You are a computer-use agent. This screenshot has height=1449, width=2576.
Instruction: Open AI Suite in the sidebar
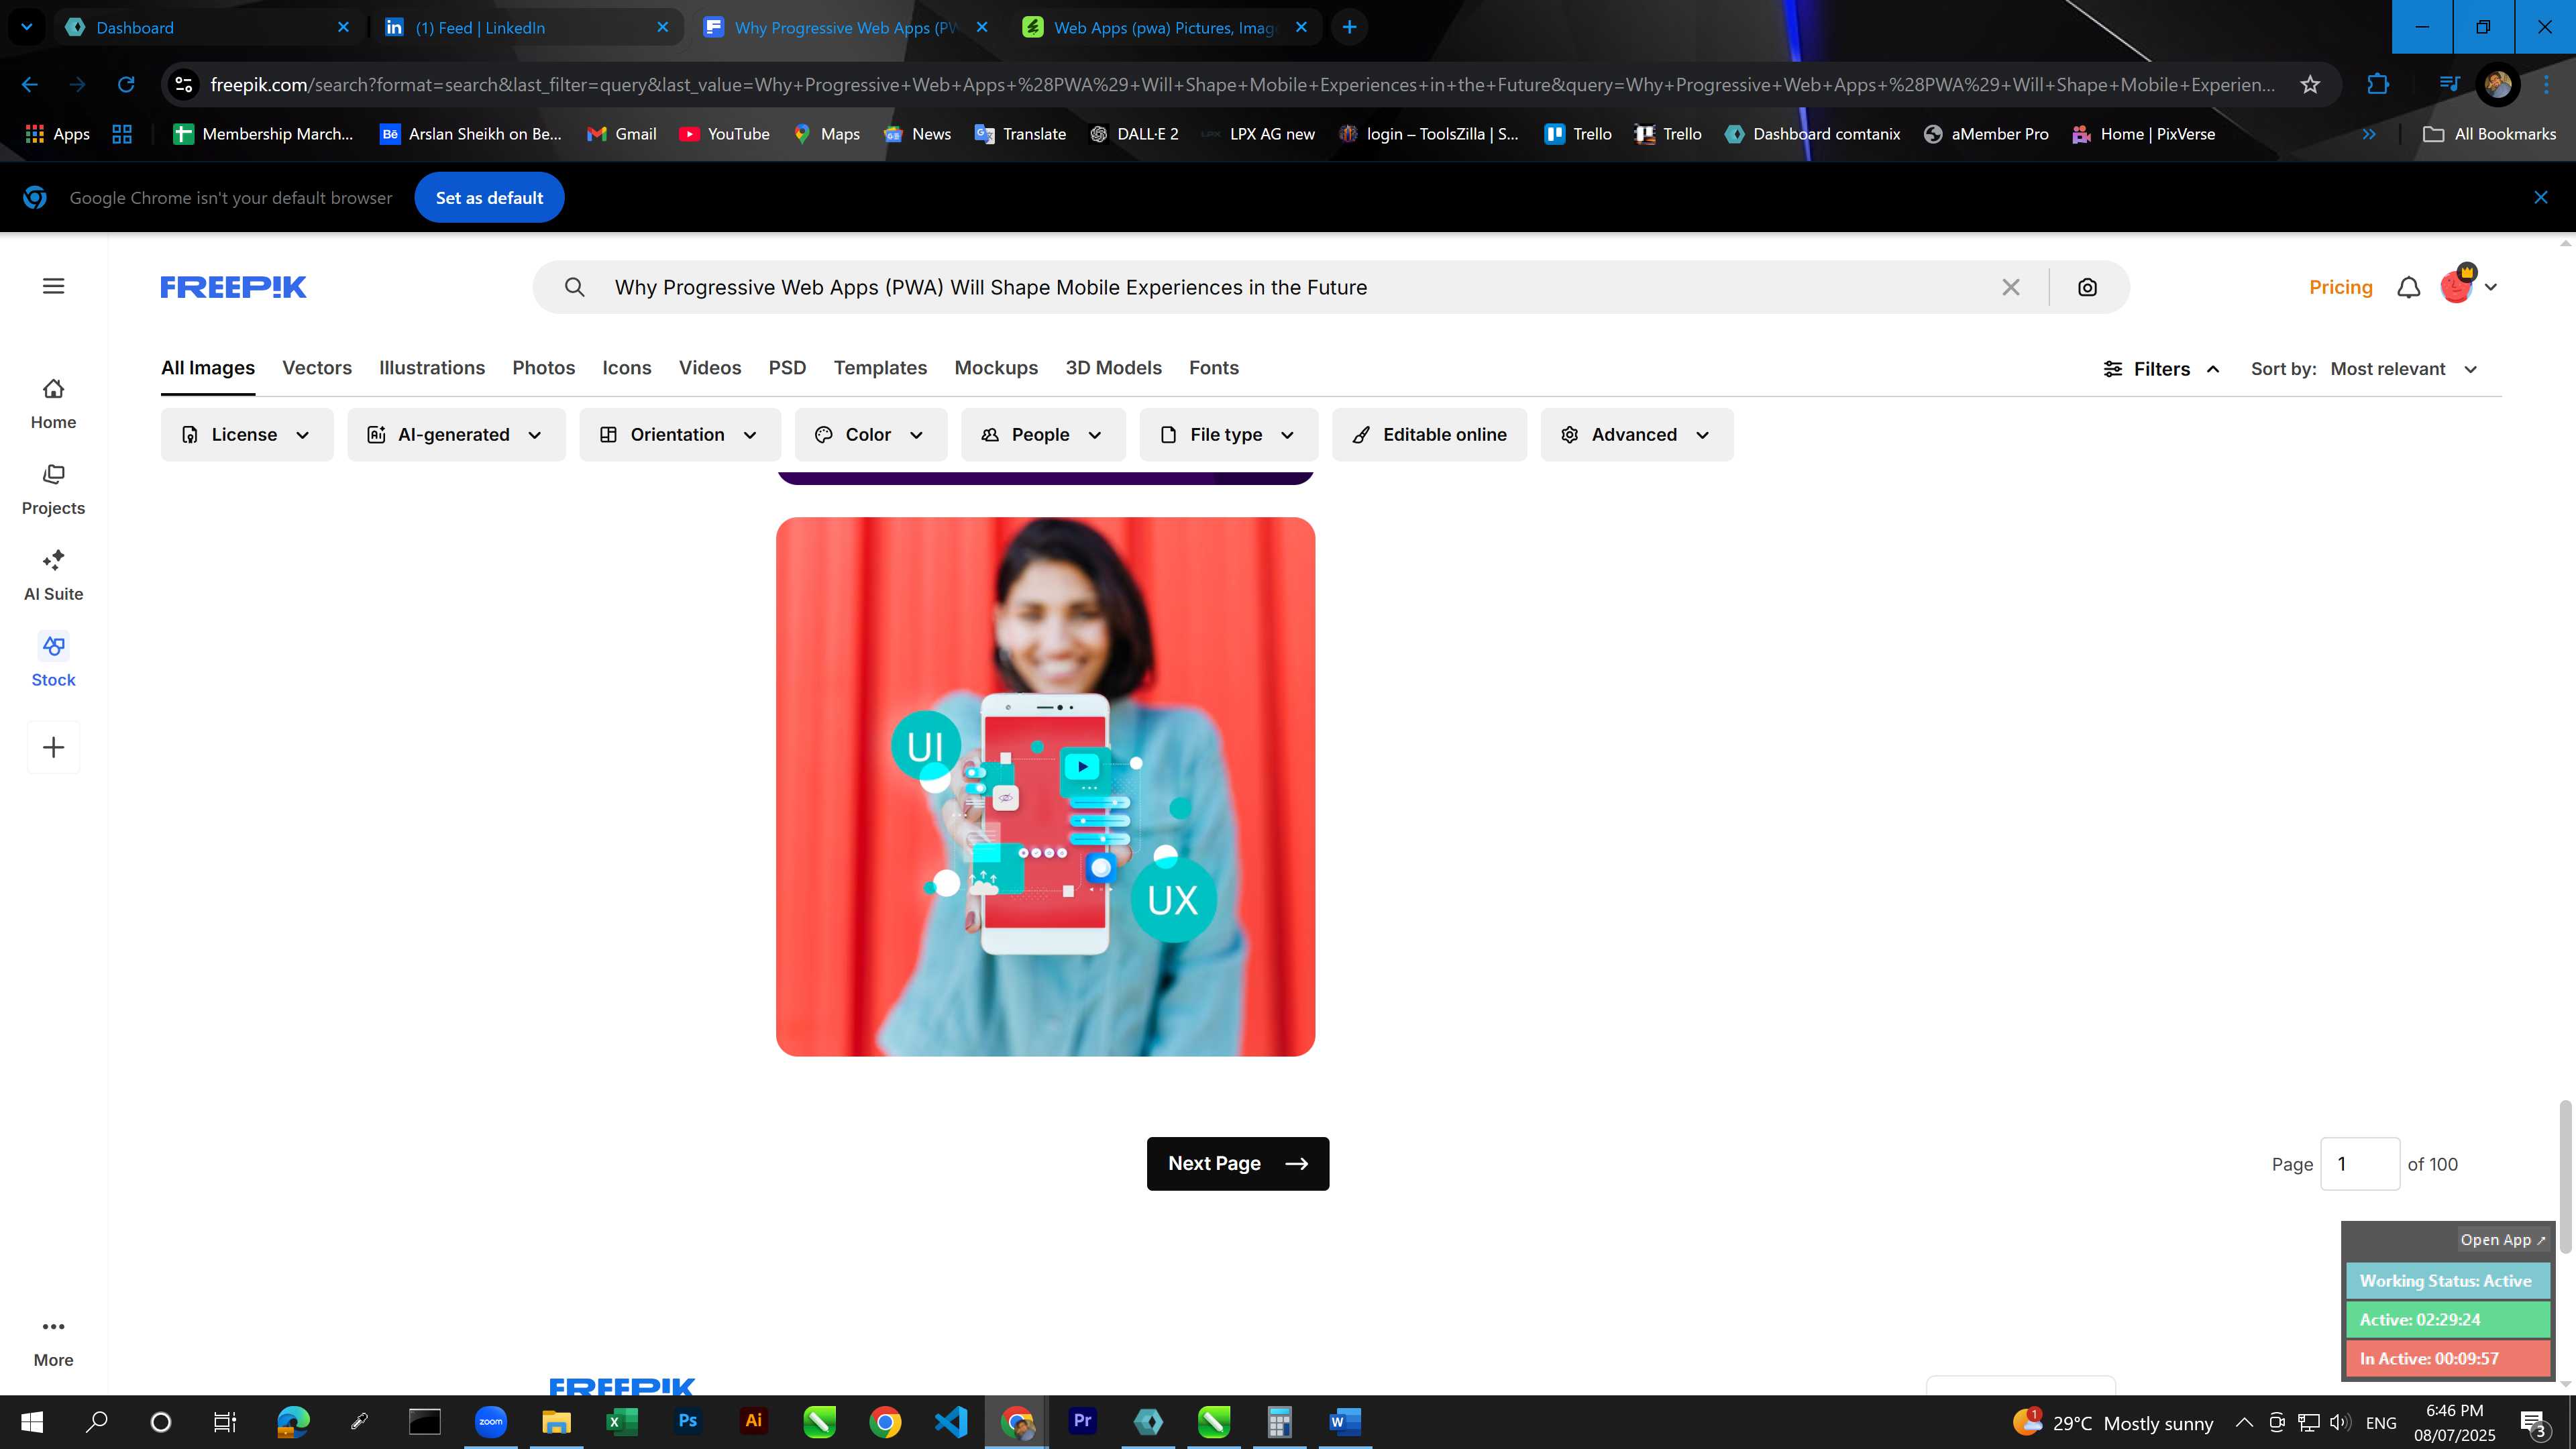click(x=54, y=576)
